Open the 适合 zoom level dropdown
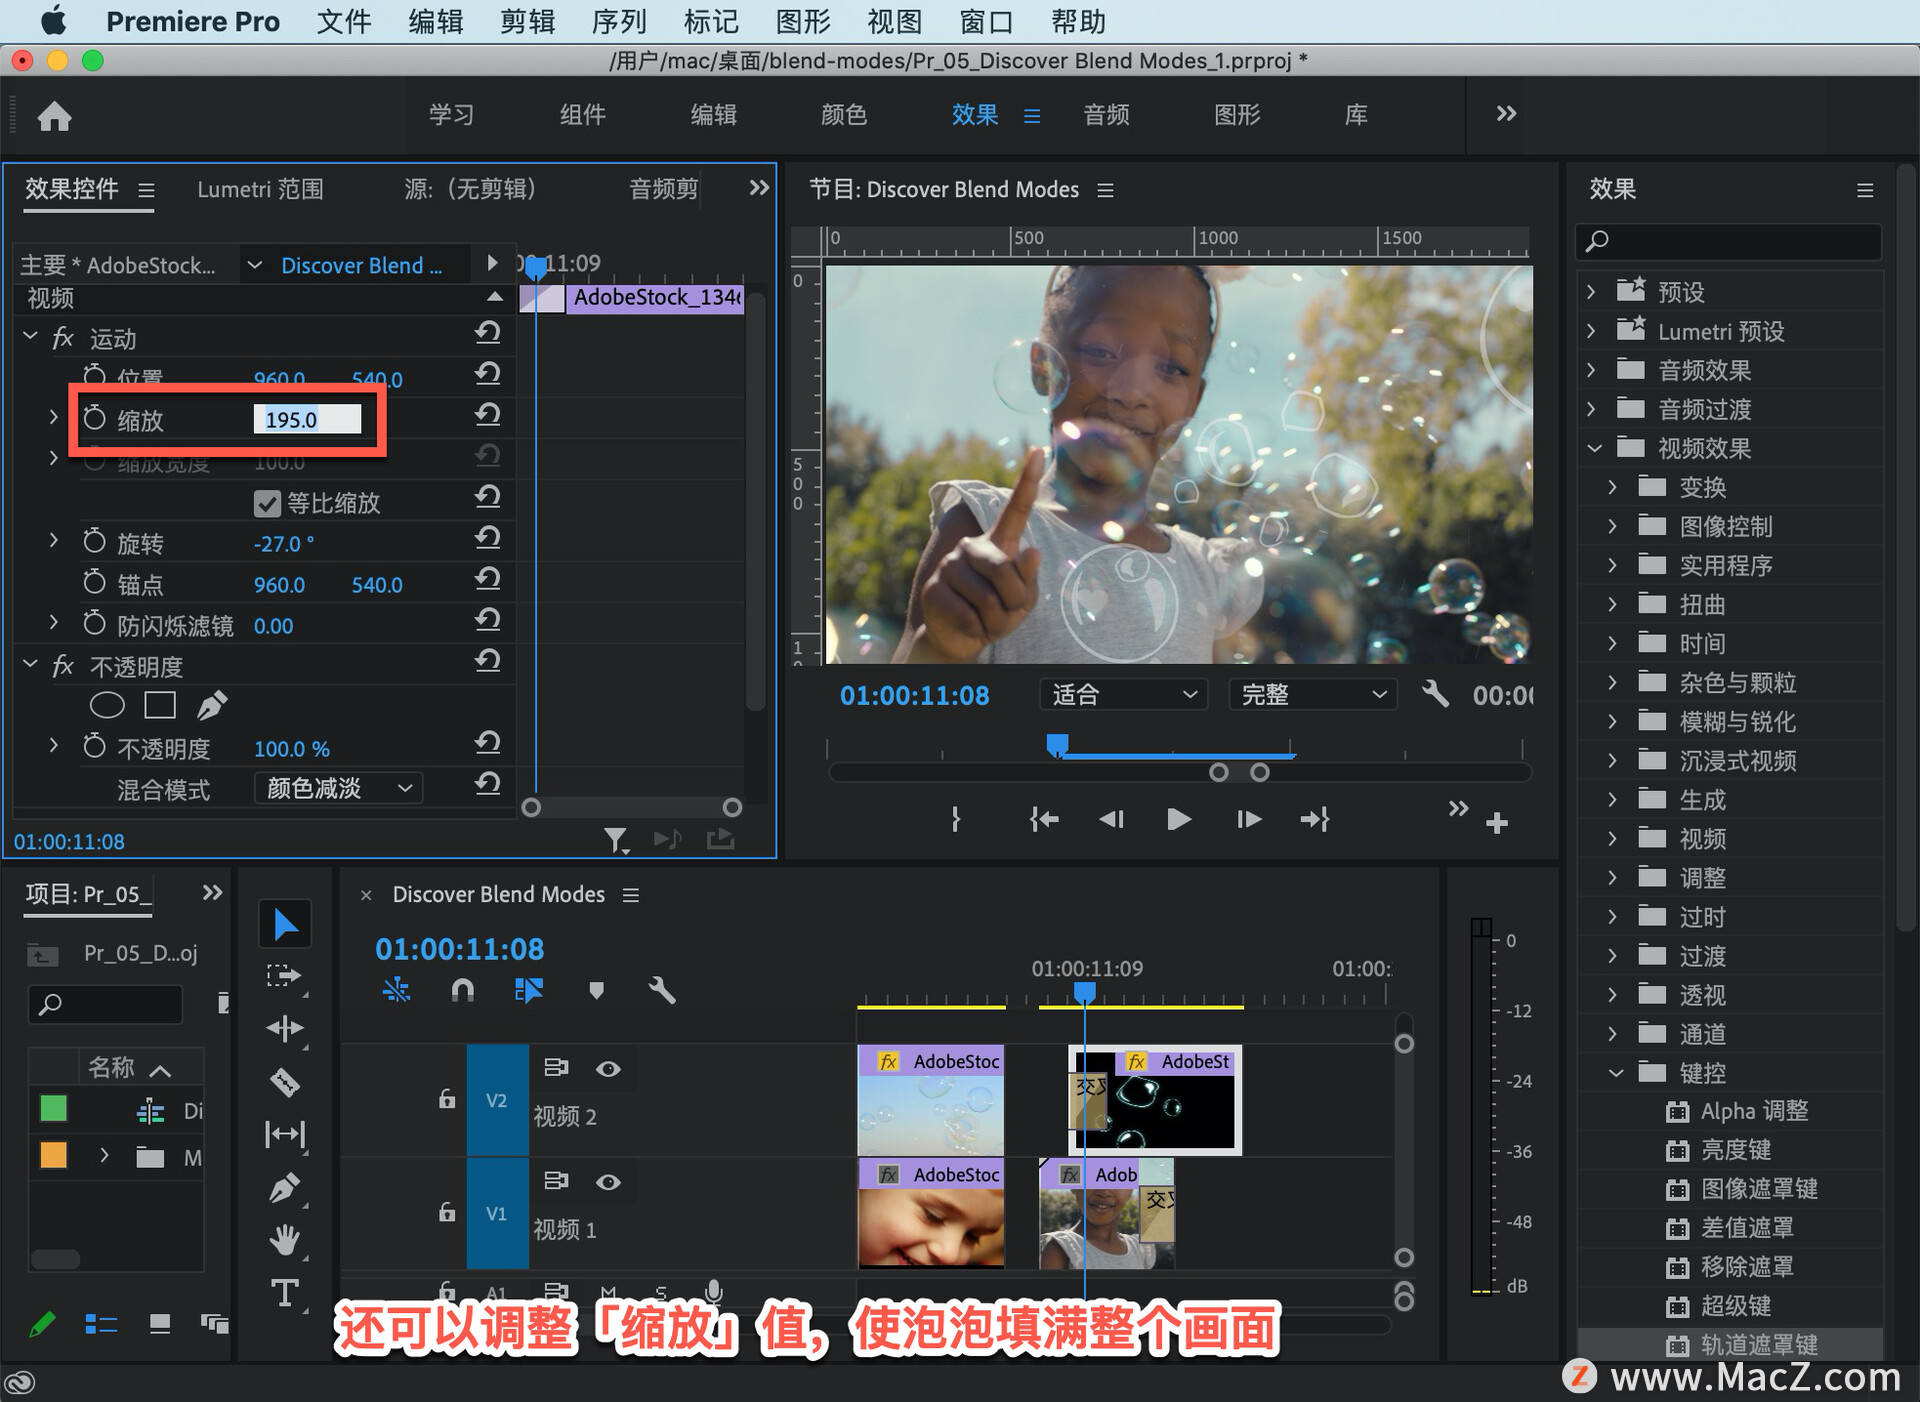The height and width of the screenshot is (1402, 1920). (x=1123, y=694)
